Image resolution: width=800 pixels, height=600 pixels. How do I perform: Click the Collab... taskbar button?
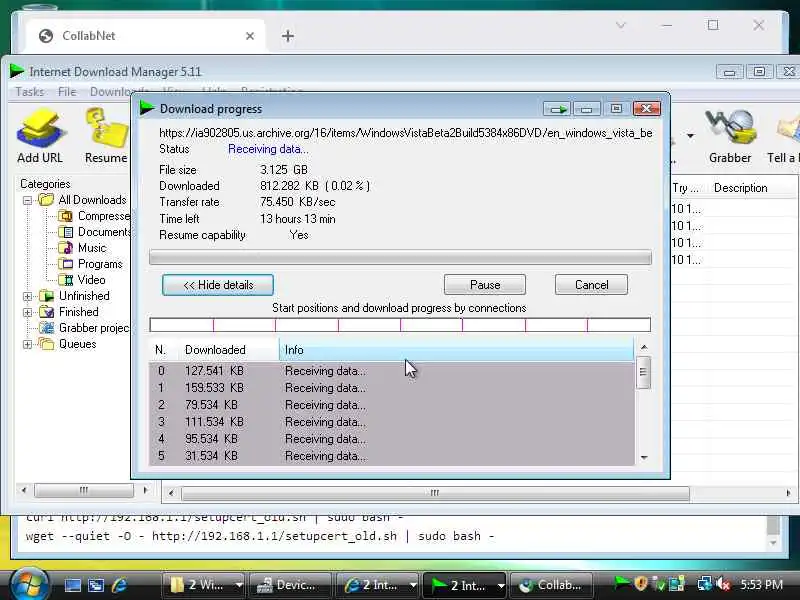[552, 585]
